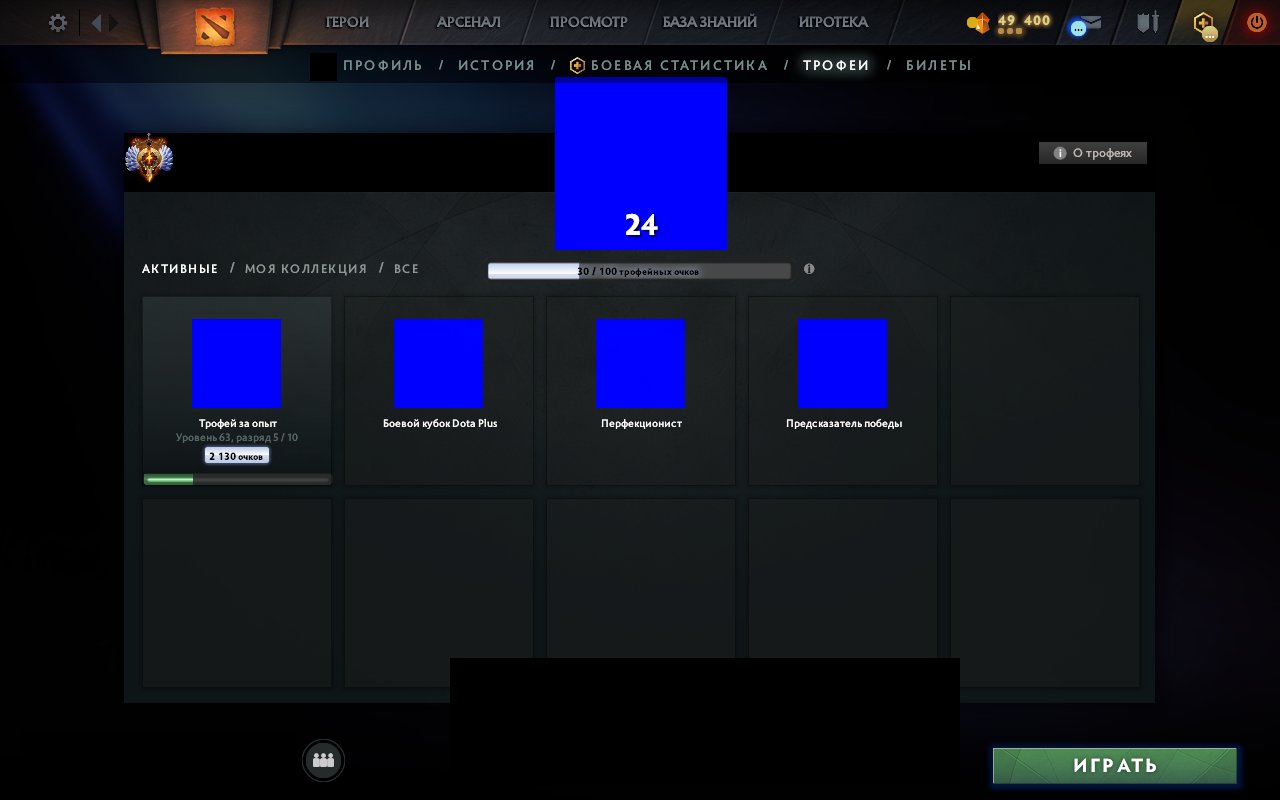Viewport: 1280px width, 800px height.
Task: Select the МОЯ КОЛЛЕКЦИЯ filter
Action: [x=306, y=269]
